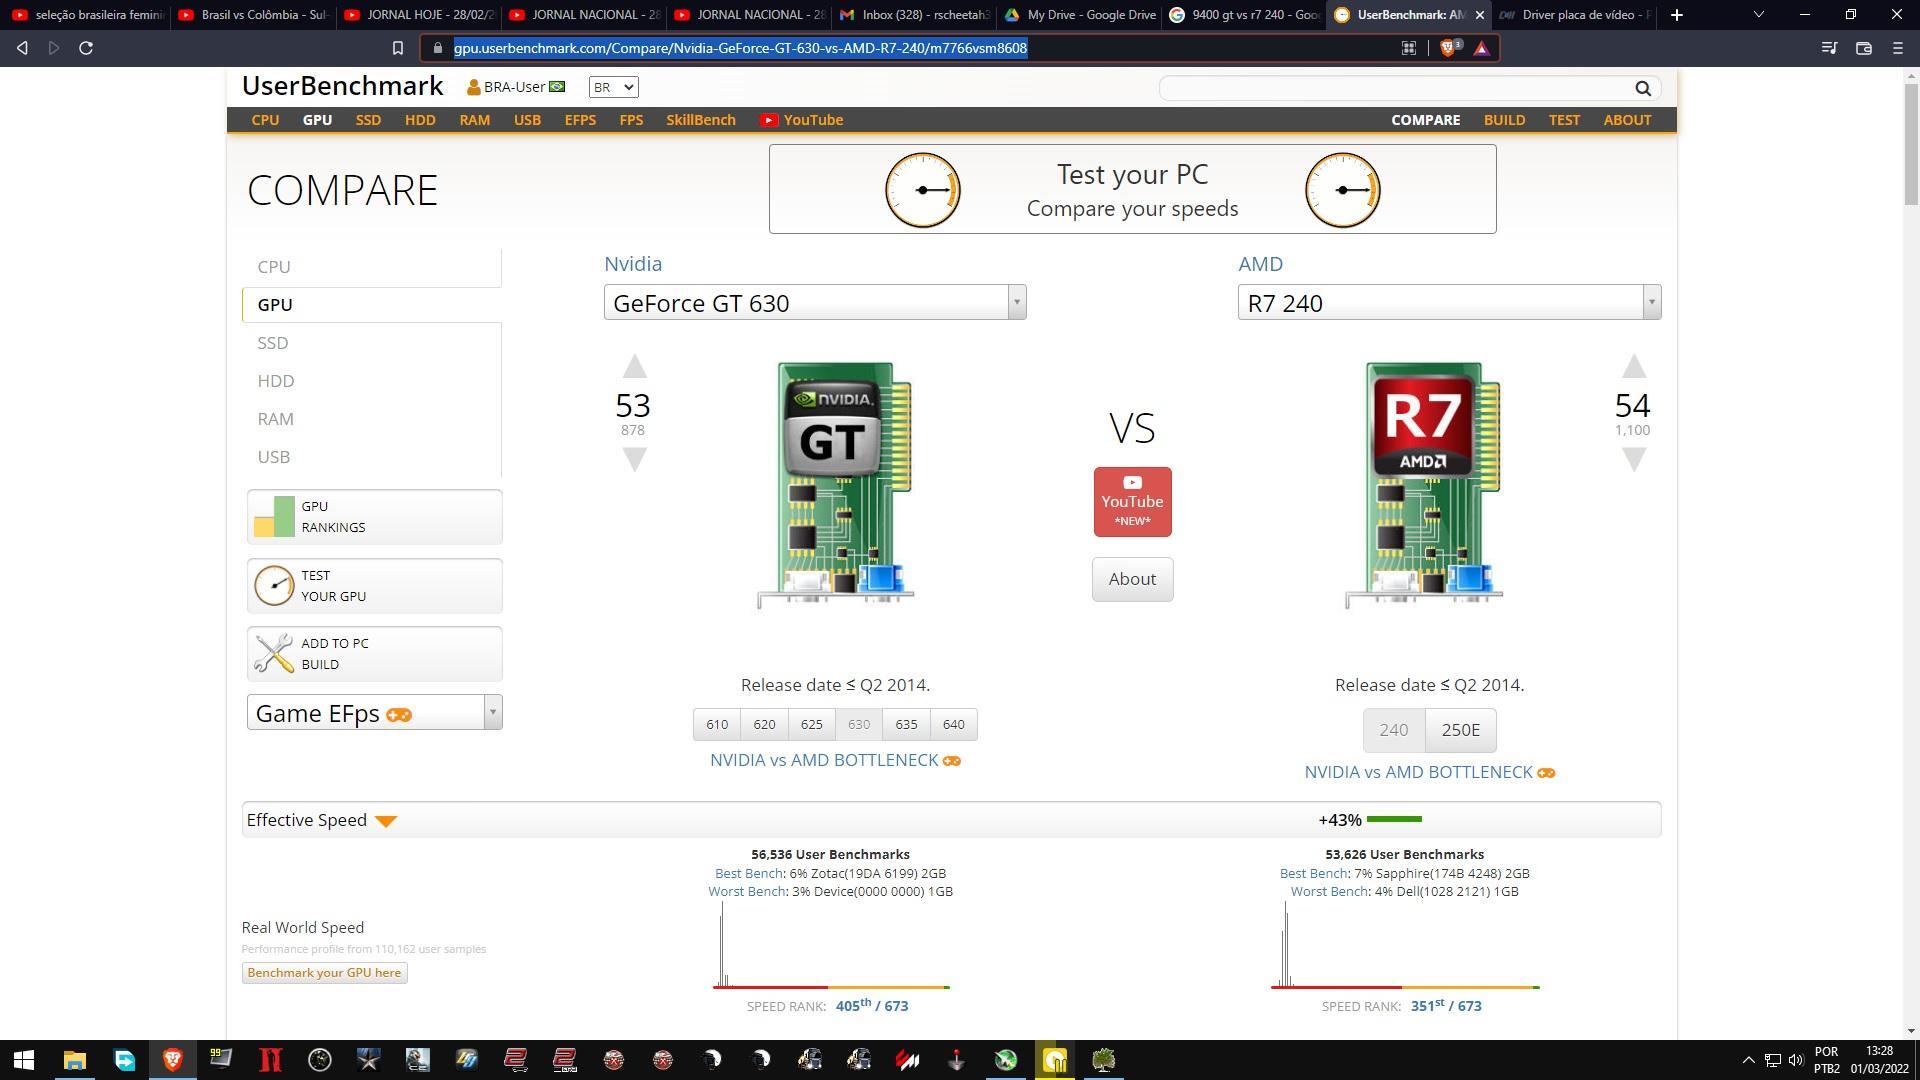
Task: Open the Brave rewards triangle icon
Action: (x=1481, y=48)
